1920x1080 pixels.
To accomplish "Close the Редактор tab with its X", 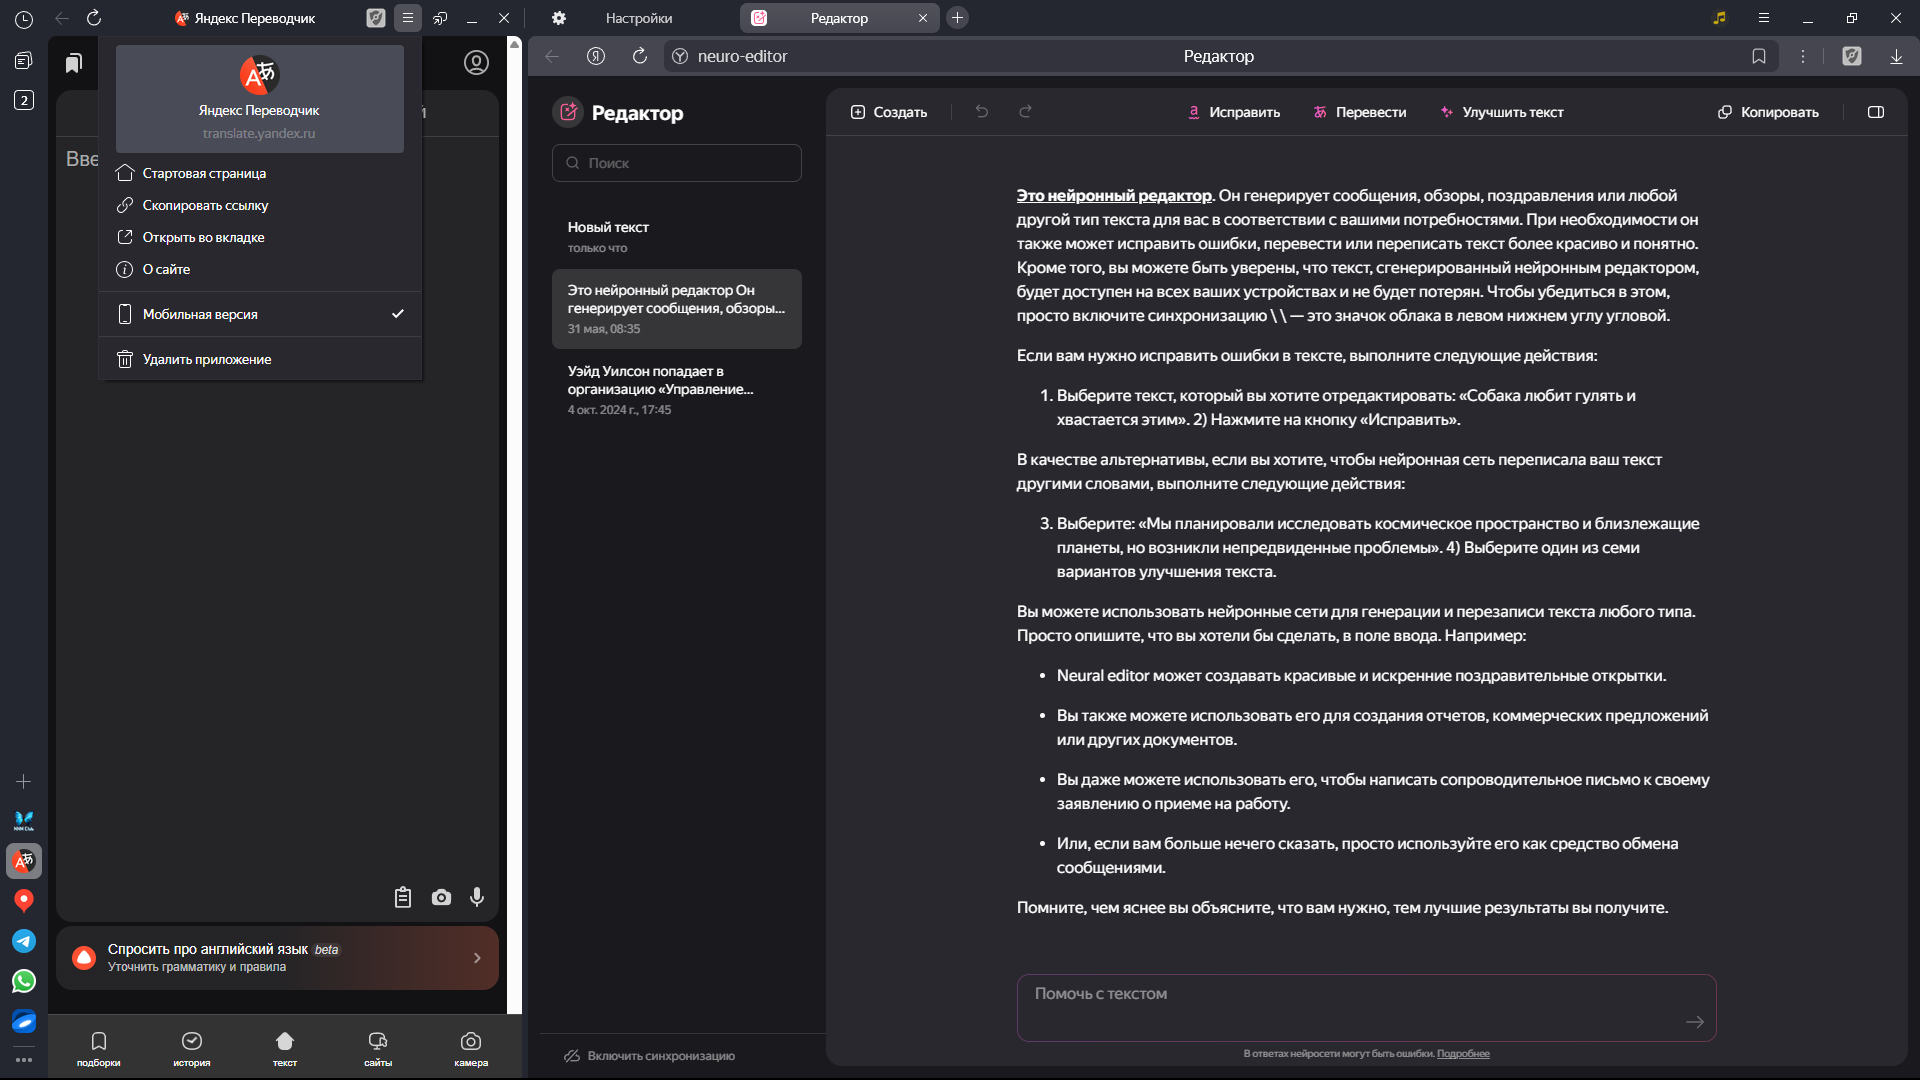I will pos(923,18).
